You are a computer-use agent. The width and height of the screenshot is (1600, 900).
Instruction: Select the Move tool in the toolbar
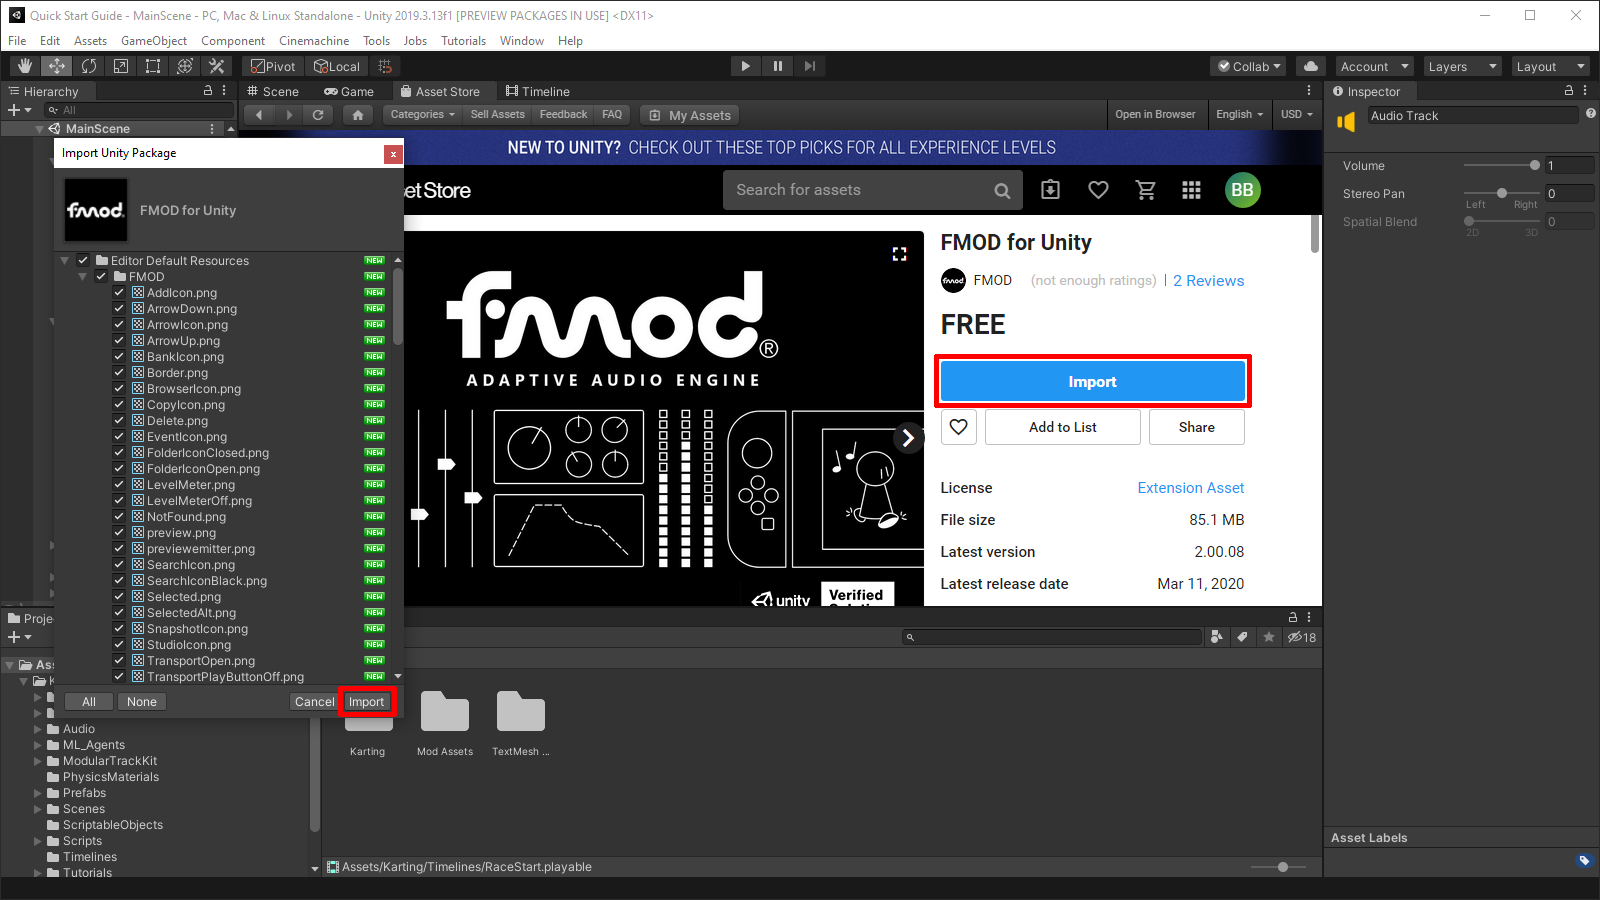point(56,66)
